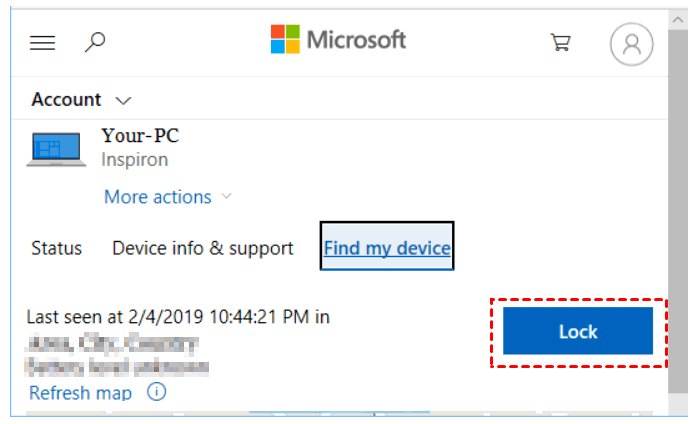
Task: Click the blue laptop device icon
Action: [56, 149]
